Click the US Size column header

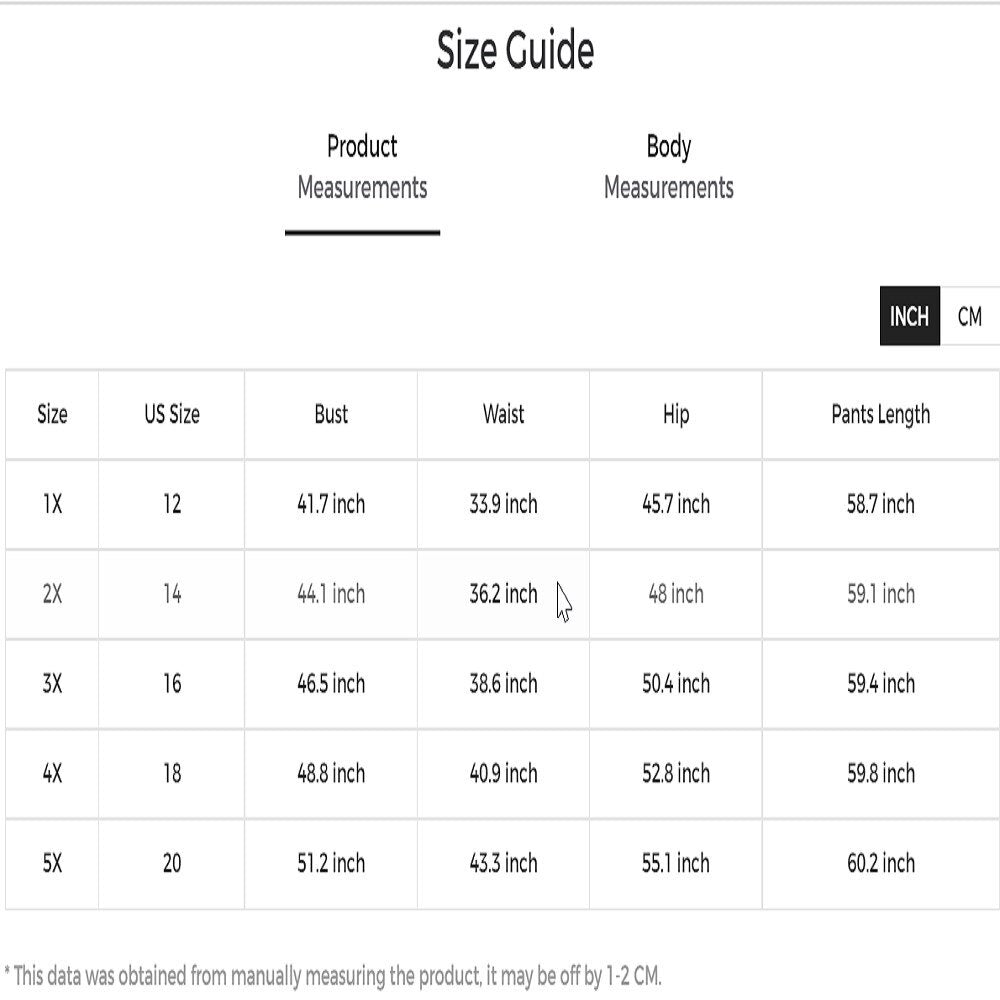(x=172, y=414)
